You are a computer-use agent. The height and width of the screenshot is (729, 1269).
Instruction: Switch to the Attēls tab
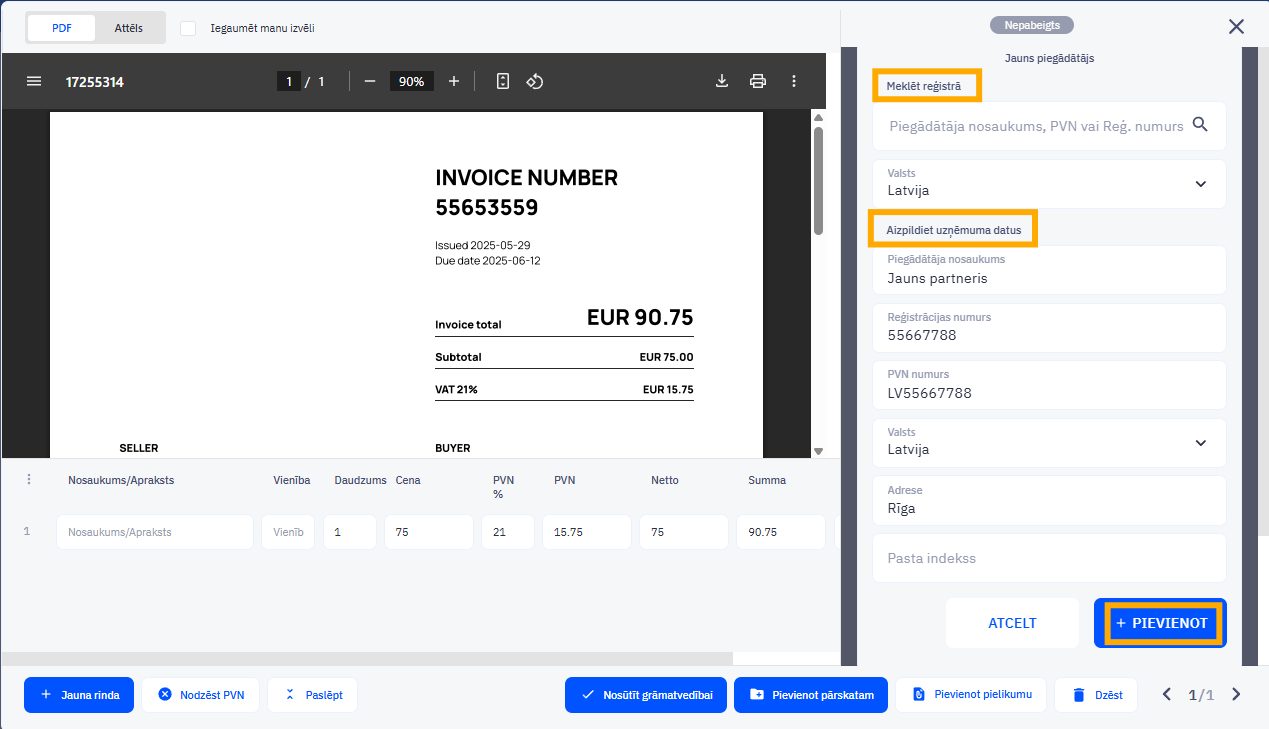pyautogui.click(x=129, y=28)
